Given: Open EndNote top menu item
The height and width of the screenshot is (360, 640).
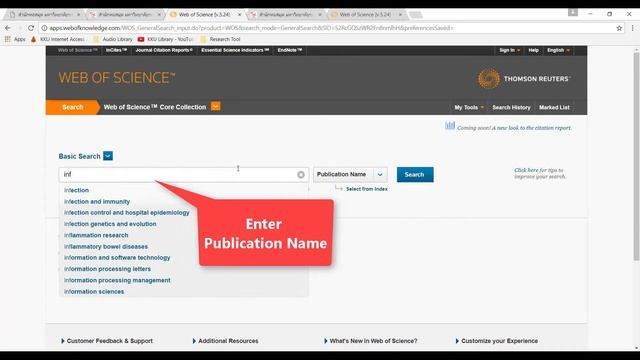Looking at the screenshot, I should [x=290, y=50].
